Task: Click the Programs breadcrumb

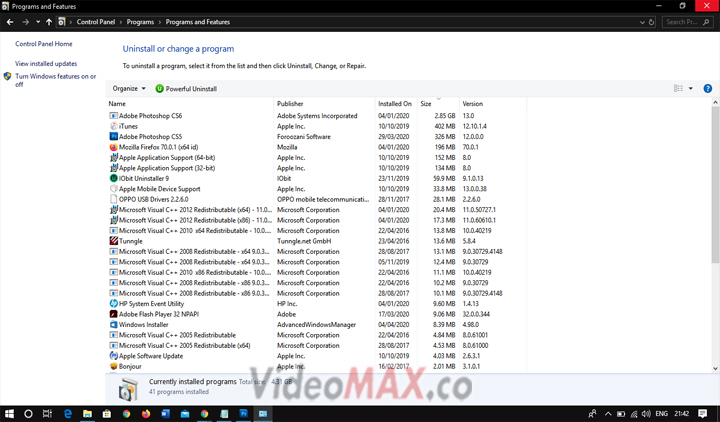Action: click(x=140, y=22)
